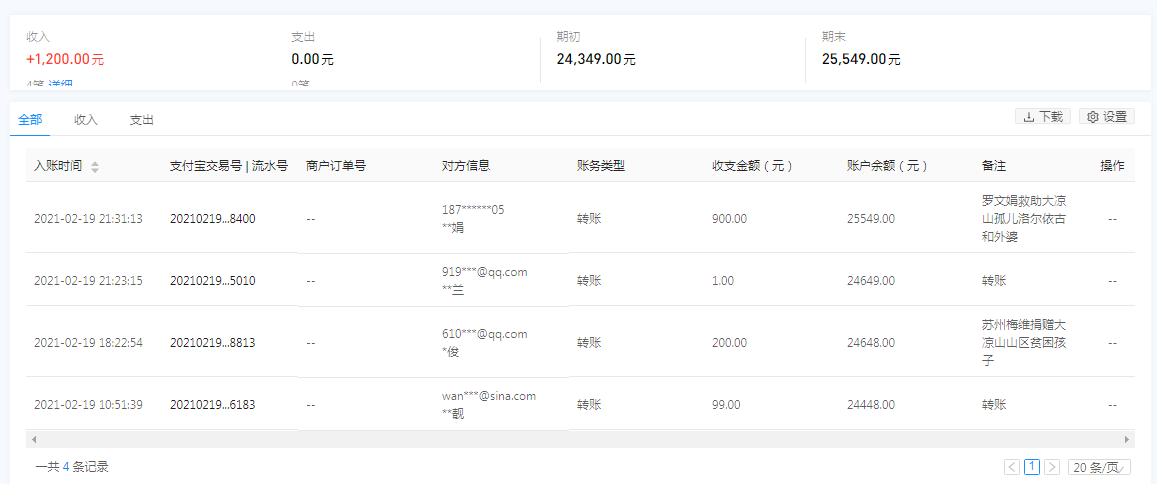Click the table's horizontal scrollbar track
Image resolution: width=1157 pixels, height=484 pixels.
click(x=580, y=439)
